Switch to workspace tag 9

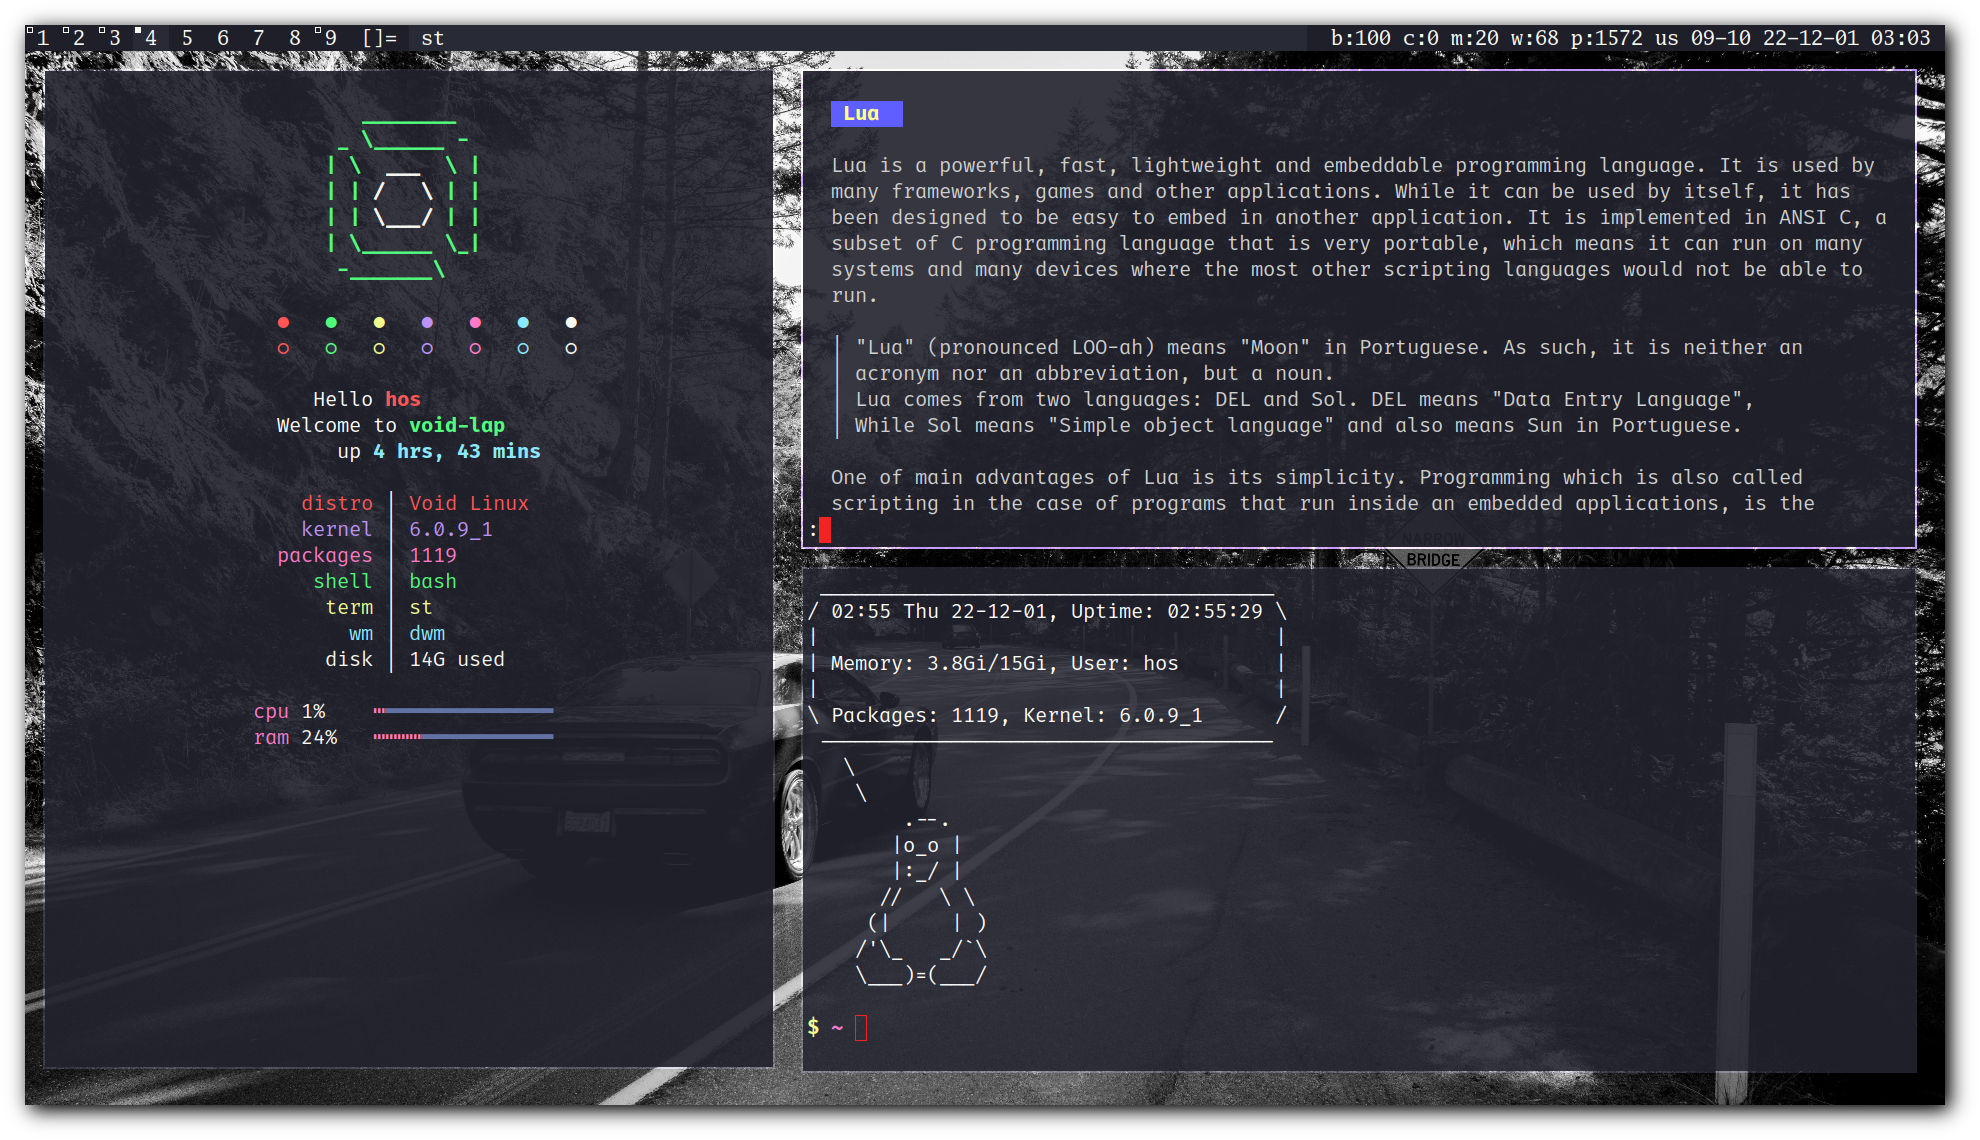[329, 38]
